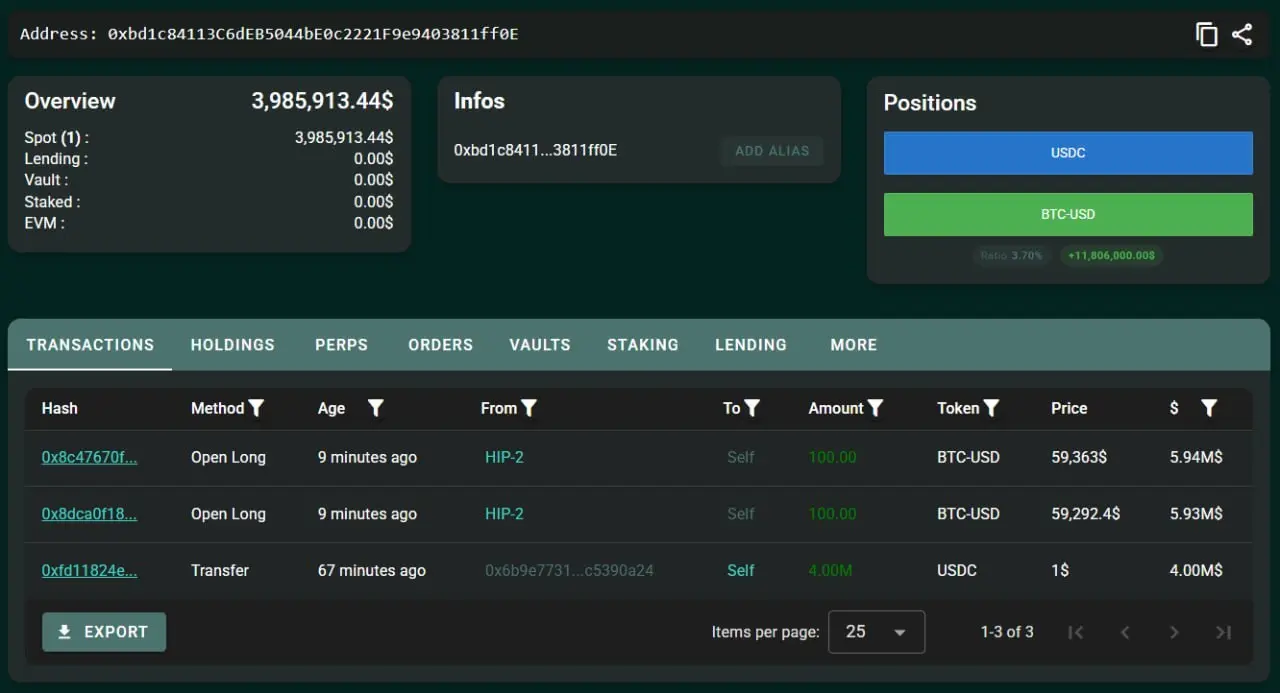Click the share icon beside the address
The image size is (1280, 693).
coord(1242,34)
